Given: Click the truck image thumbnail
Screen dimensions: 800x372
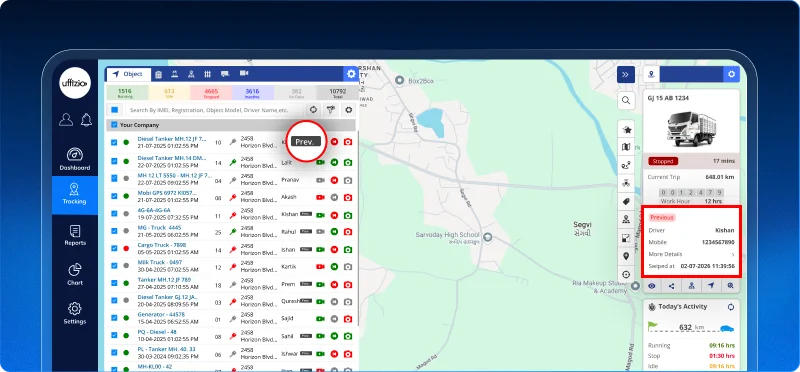Looking at the screenshot, I should [x=691, y=128].
